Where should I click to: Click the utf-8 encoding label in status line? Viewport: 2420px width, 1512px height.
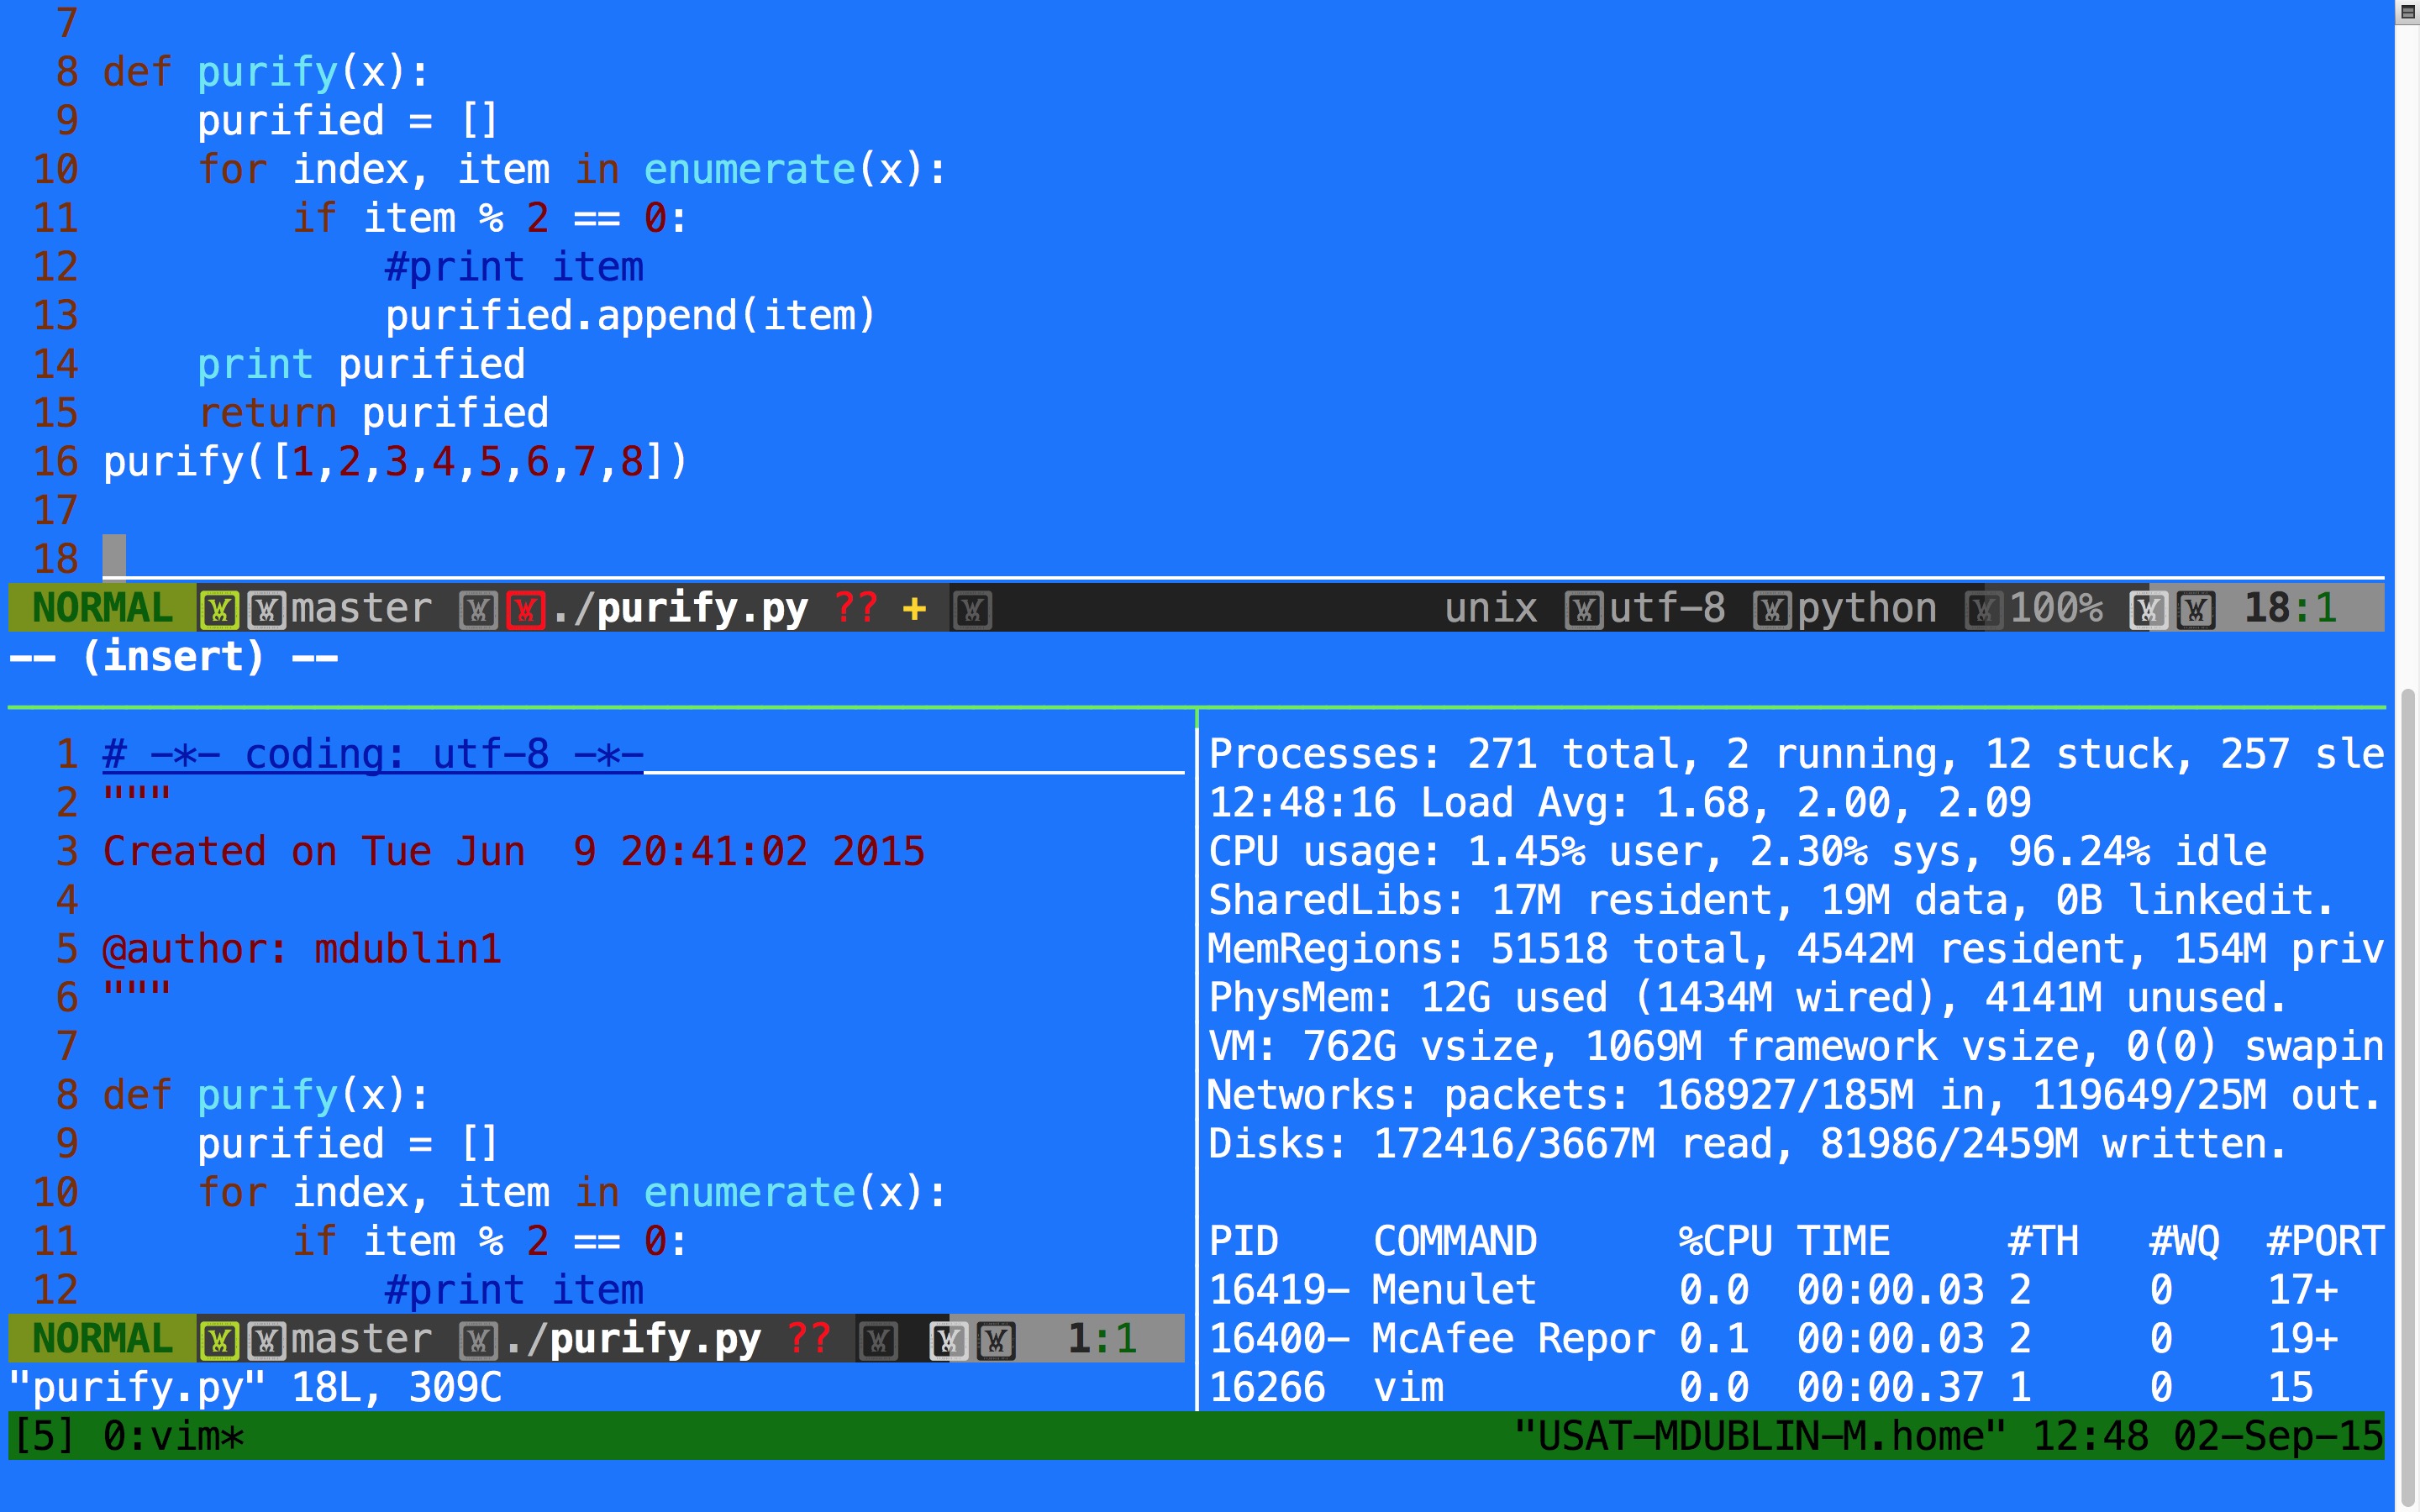tap(1667, 608)
